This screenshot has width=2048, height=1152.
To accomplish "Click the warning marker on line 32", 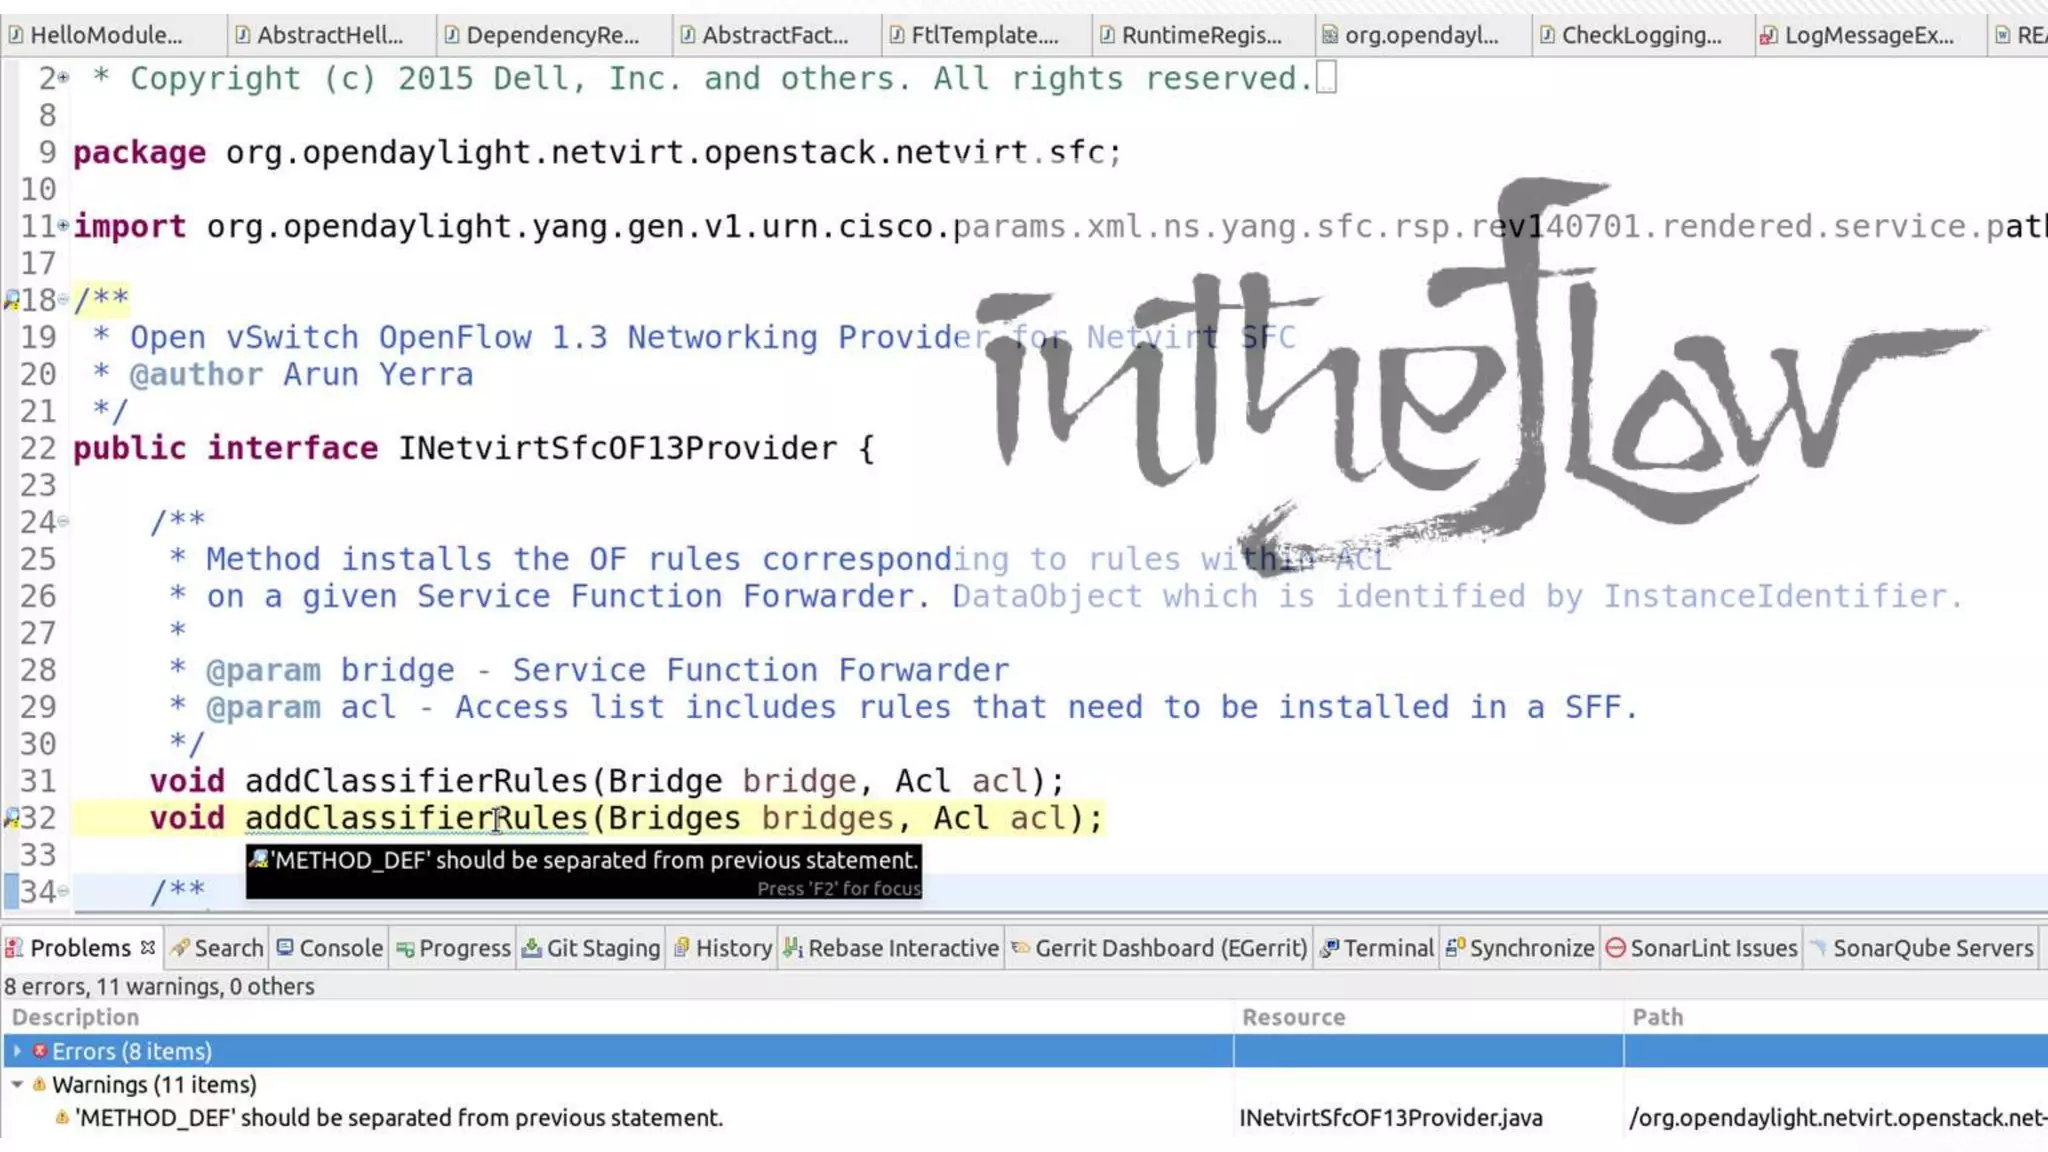I will 11,818.
